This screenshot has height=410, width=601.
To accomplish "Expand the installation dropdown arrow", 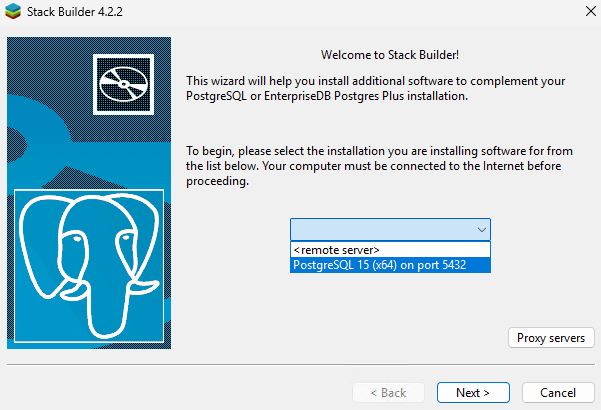I will pyautogui.click(x=482, y=230).
